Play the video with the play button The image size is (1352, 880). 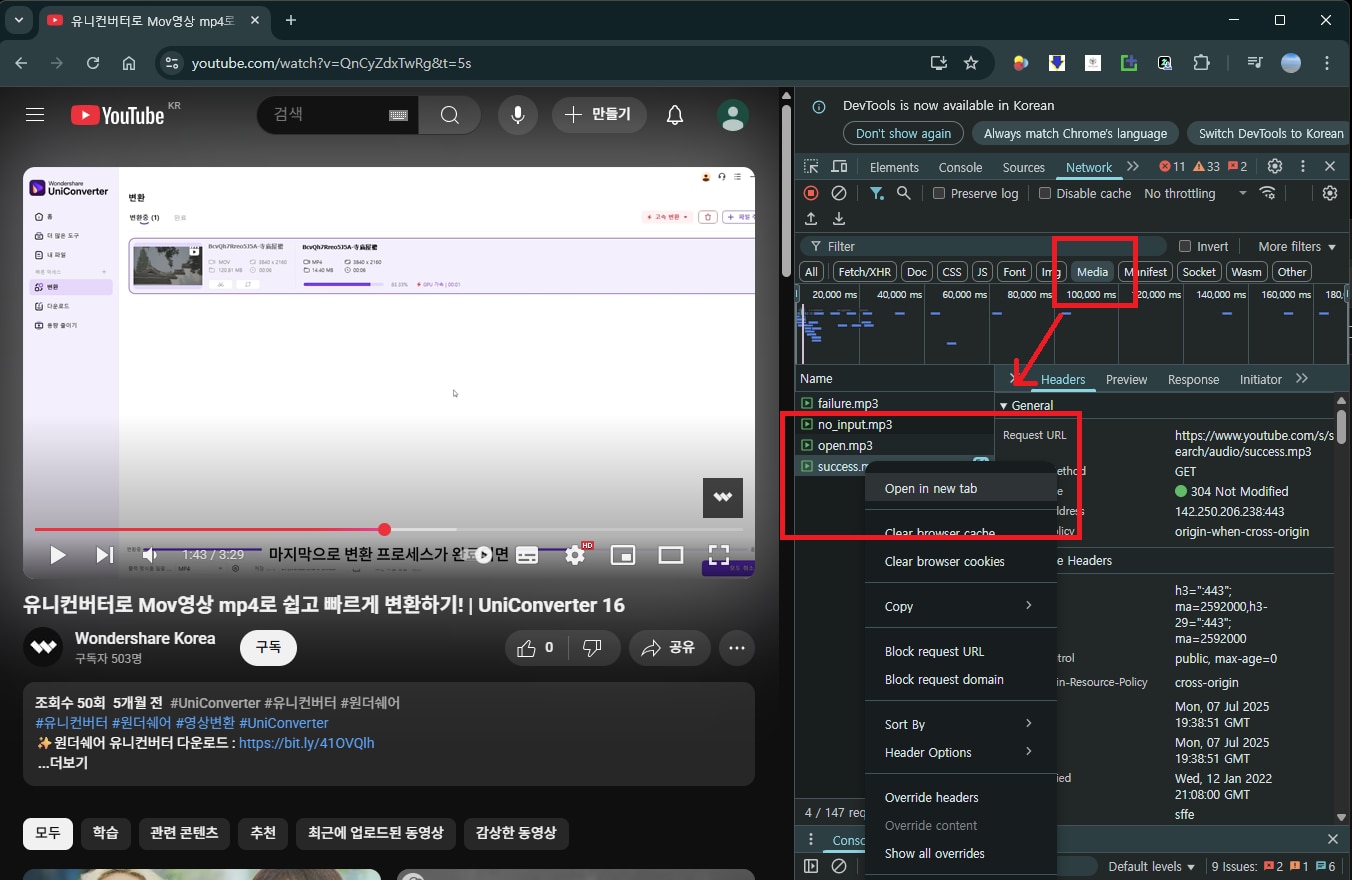[x=58, y=555]
